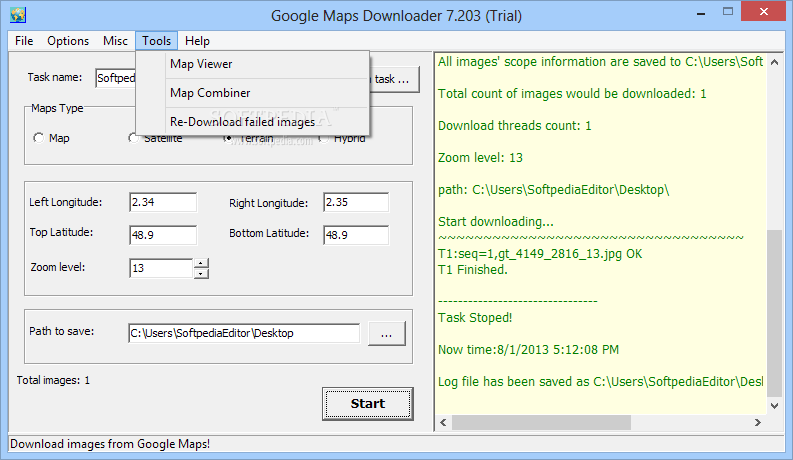
Task: Edit the Top Latitude field
Action: click(163, 235)
